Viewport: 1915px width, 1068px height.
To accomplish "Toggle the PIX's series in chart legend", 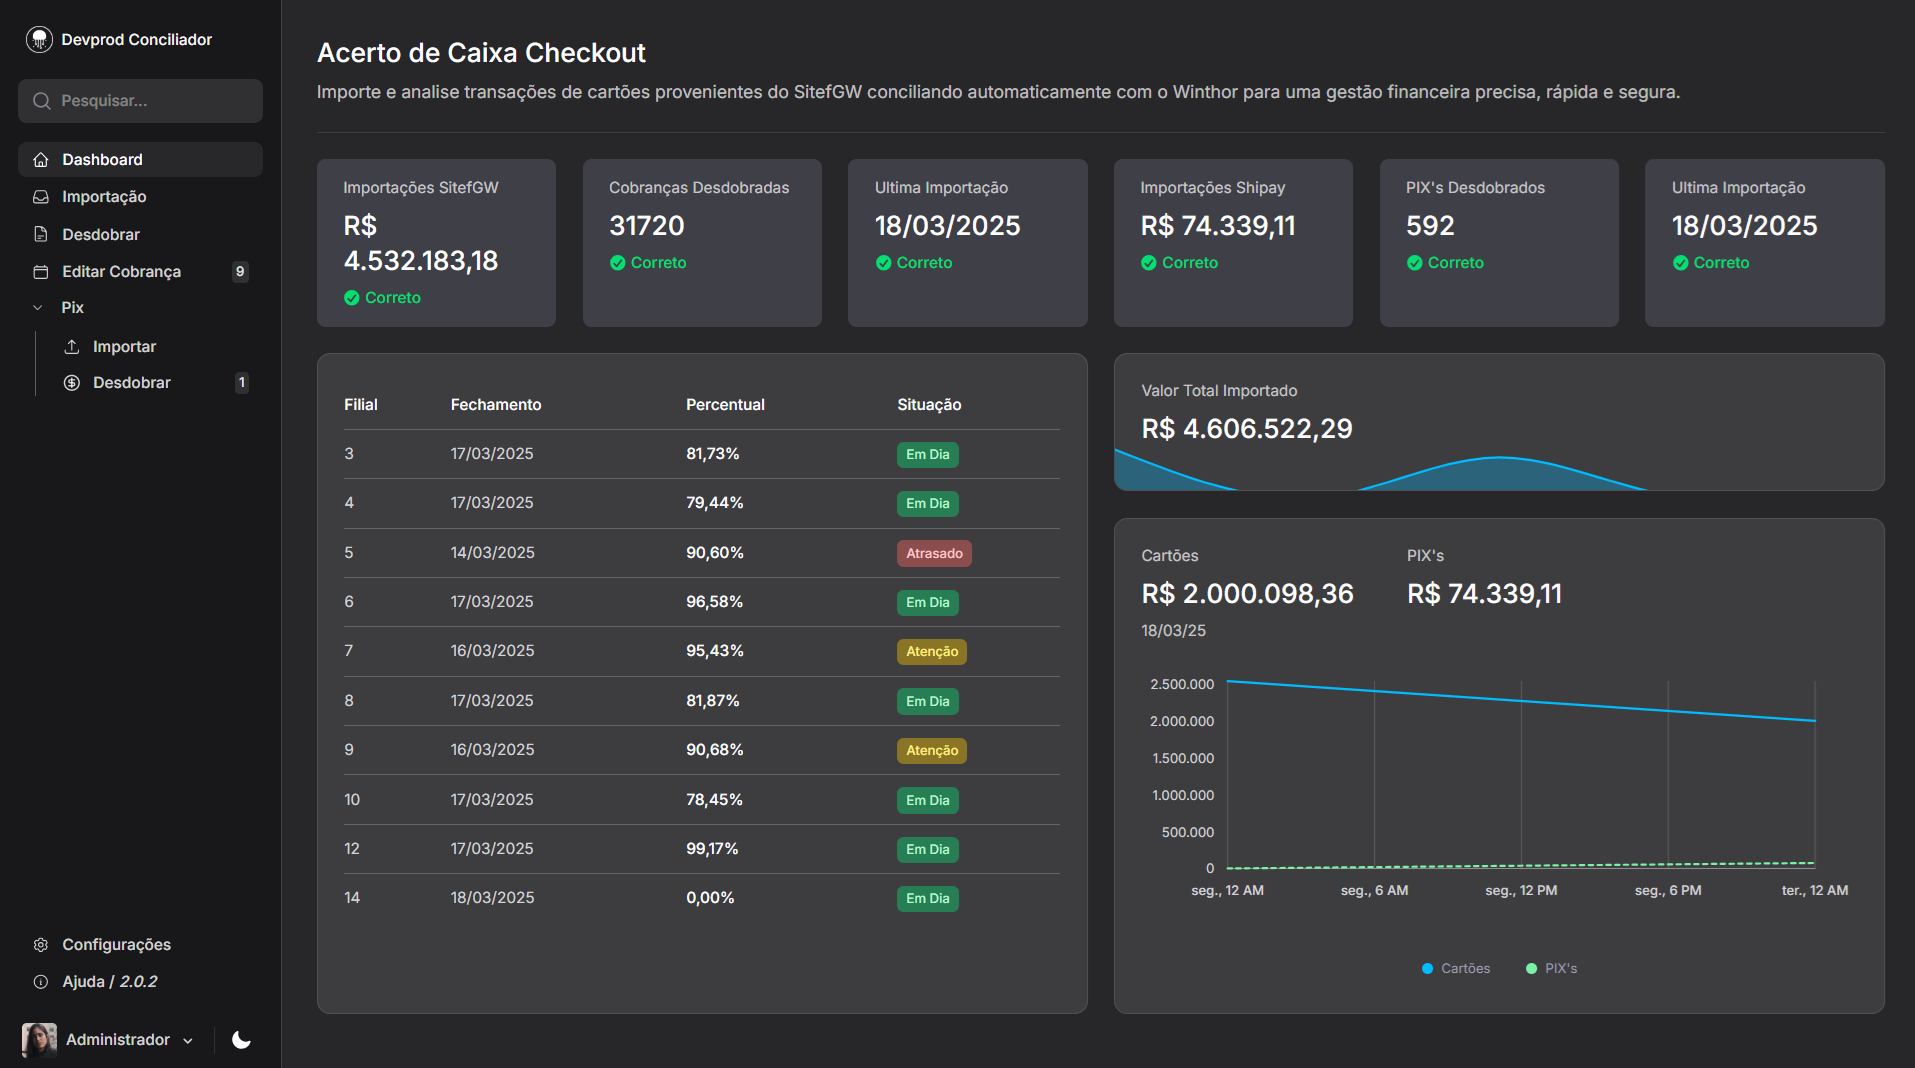I will pos(1551,968).
